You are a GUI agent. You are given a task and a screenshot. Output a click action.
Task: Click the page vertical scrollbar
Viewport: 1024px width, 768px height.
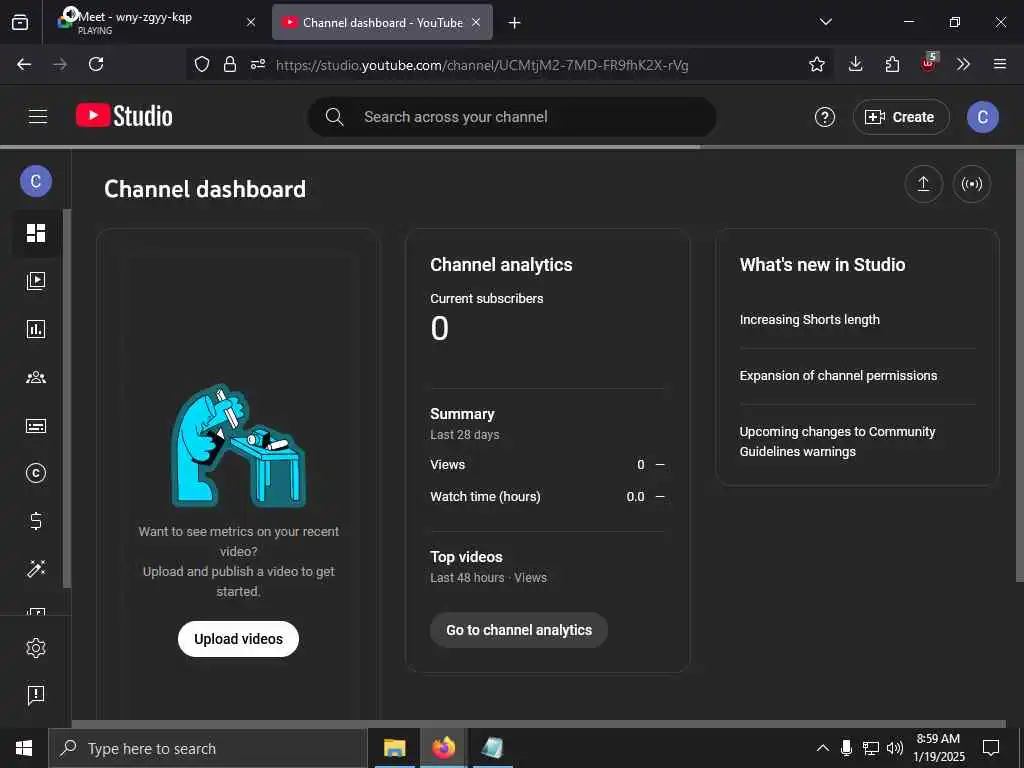tap(1019, 366)
